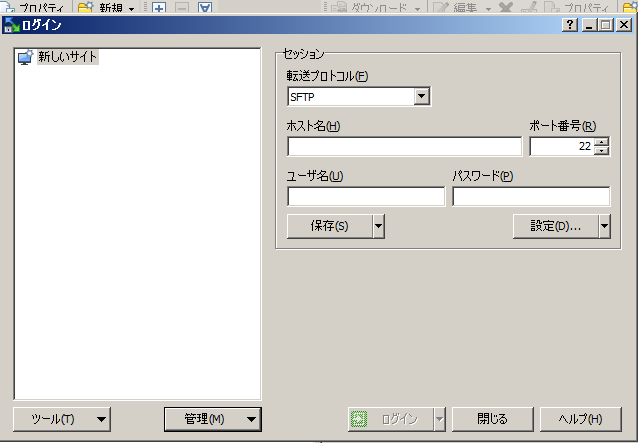Open the 管理(M) menu button
The image size is (638, 443).
(x=213, y=419)
